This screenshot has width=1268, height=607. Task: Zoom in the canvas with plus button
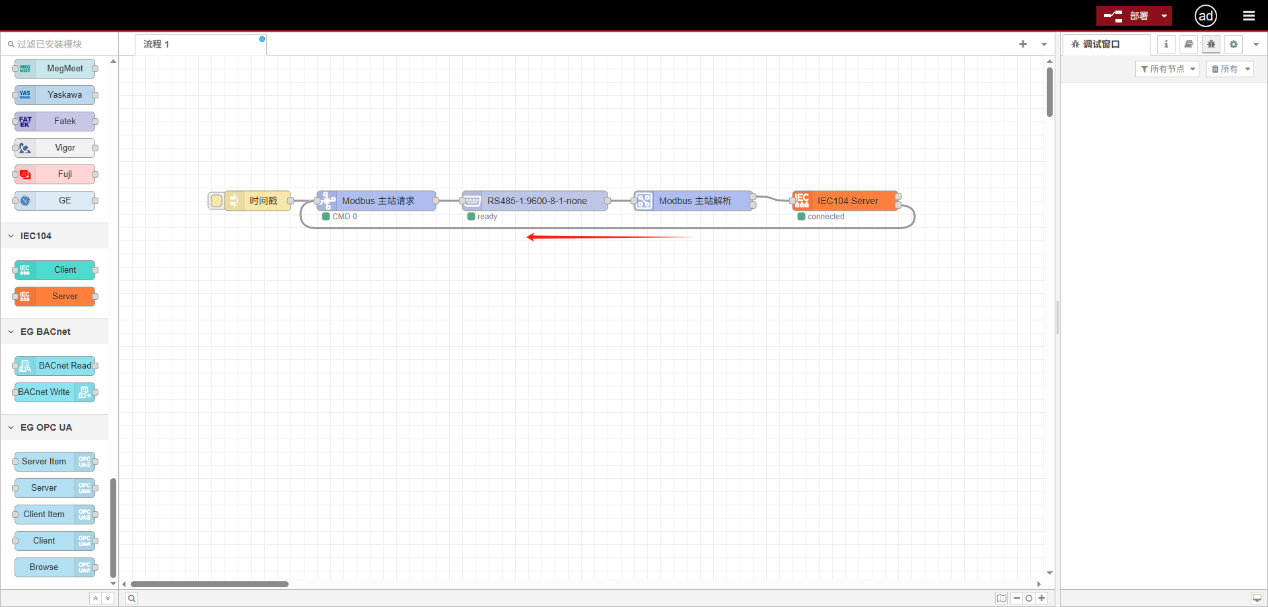[x=1041, y=598]
